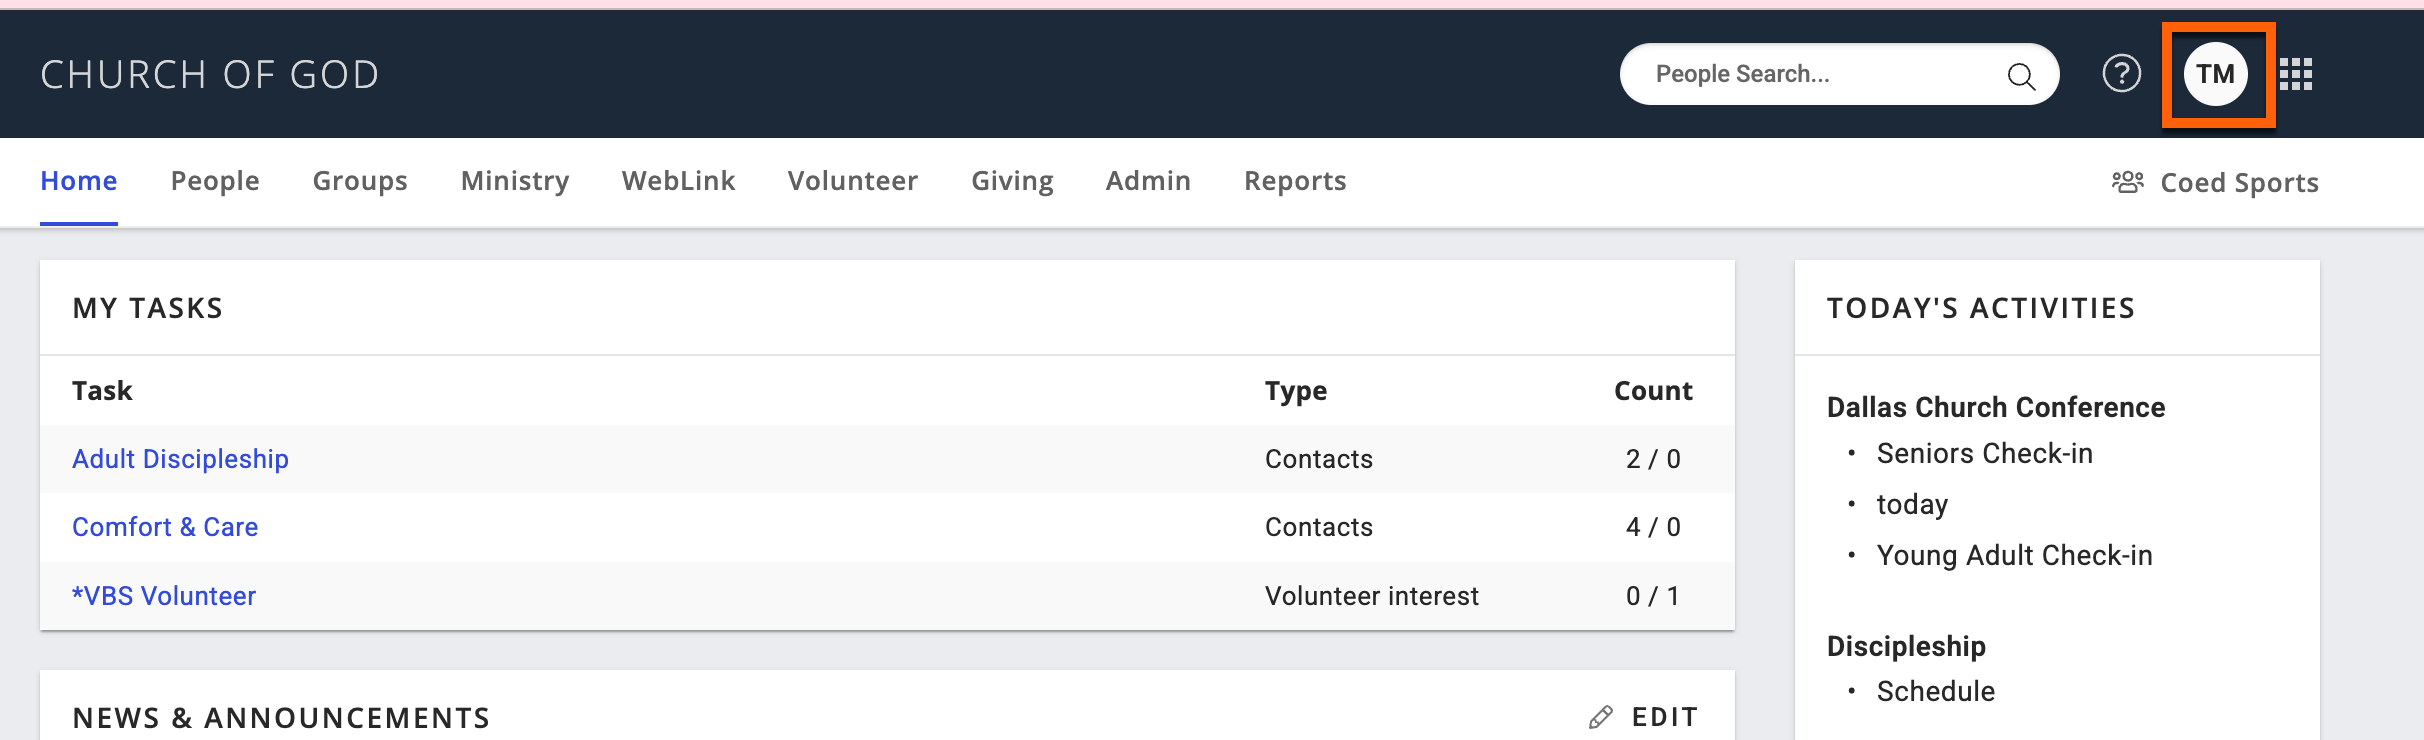Open the help question mark icon

coord(2121,73)
